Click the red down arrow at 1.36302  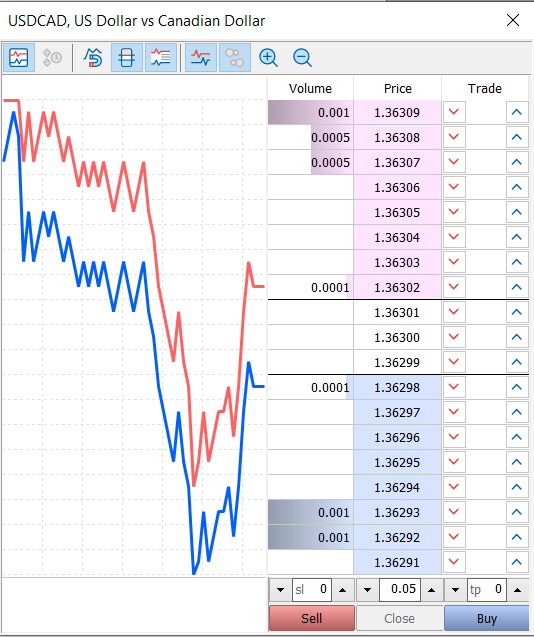[x=454, y=287]
